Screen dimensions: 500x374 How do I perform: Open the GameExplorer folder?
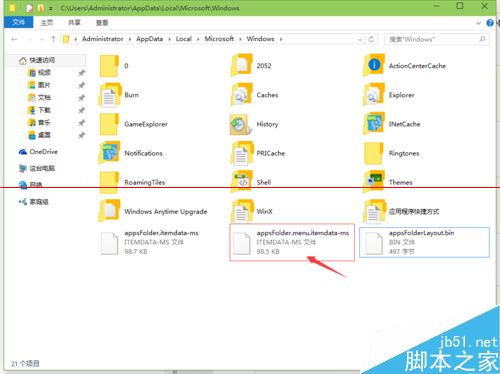pyautogui.click(x=133, y=124)
